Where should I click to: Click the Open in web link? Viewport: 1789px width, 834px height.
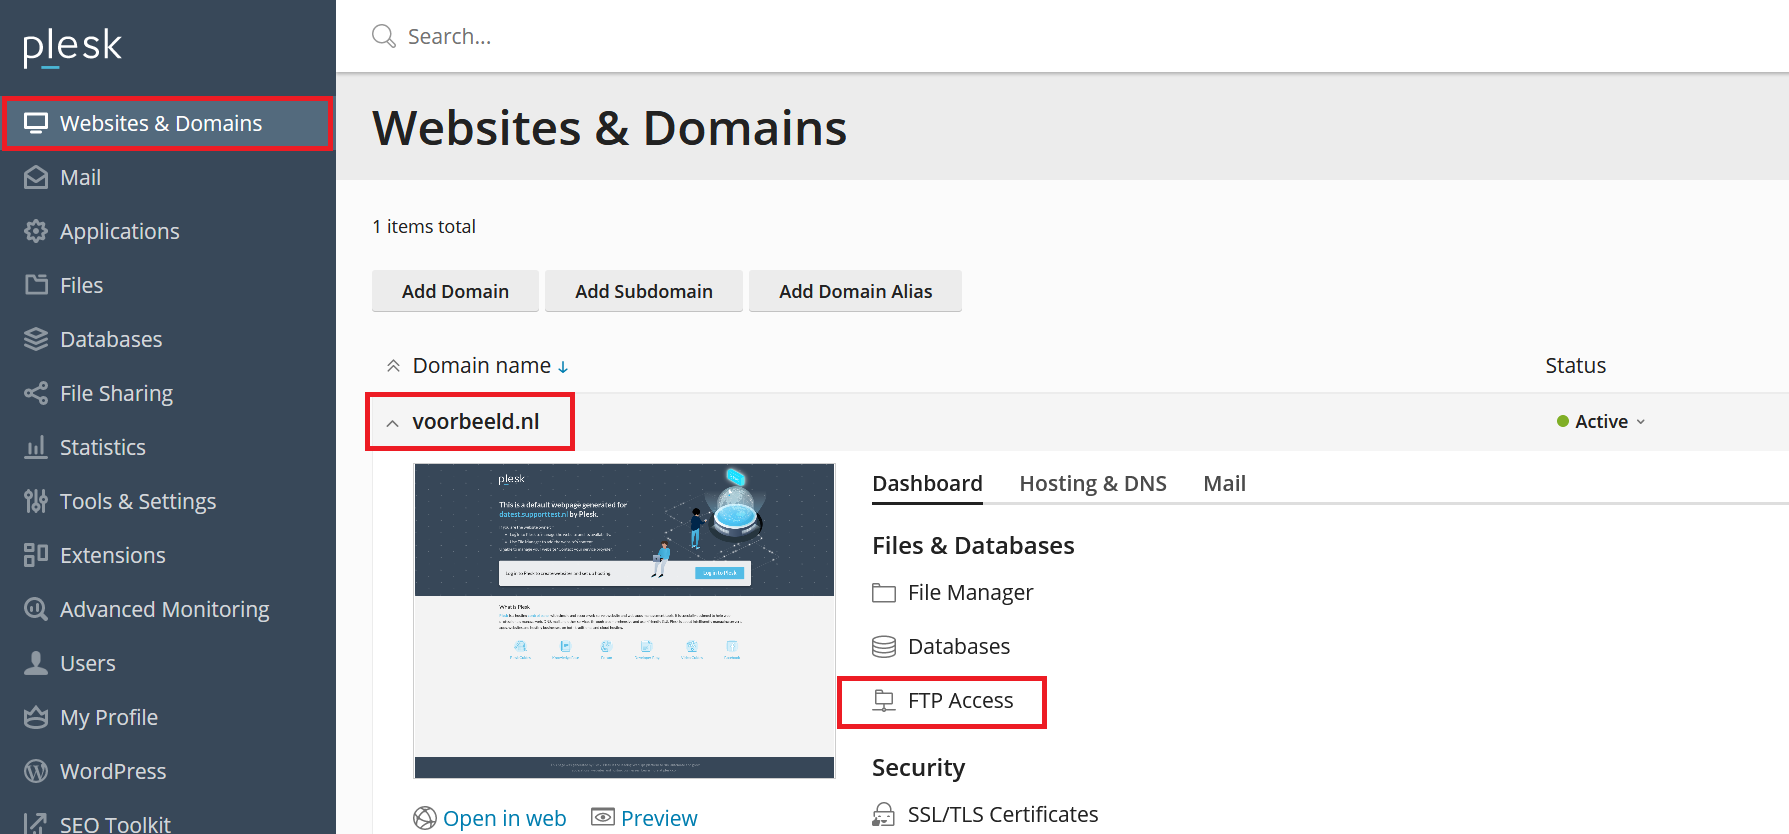coord(504,818)
